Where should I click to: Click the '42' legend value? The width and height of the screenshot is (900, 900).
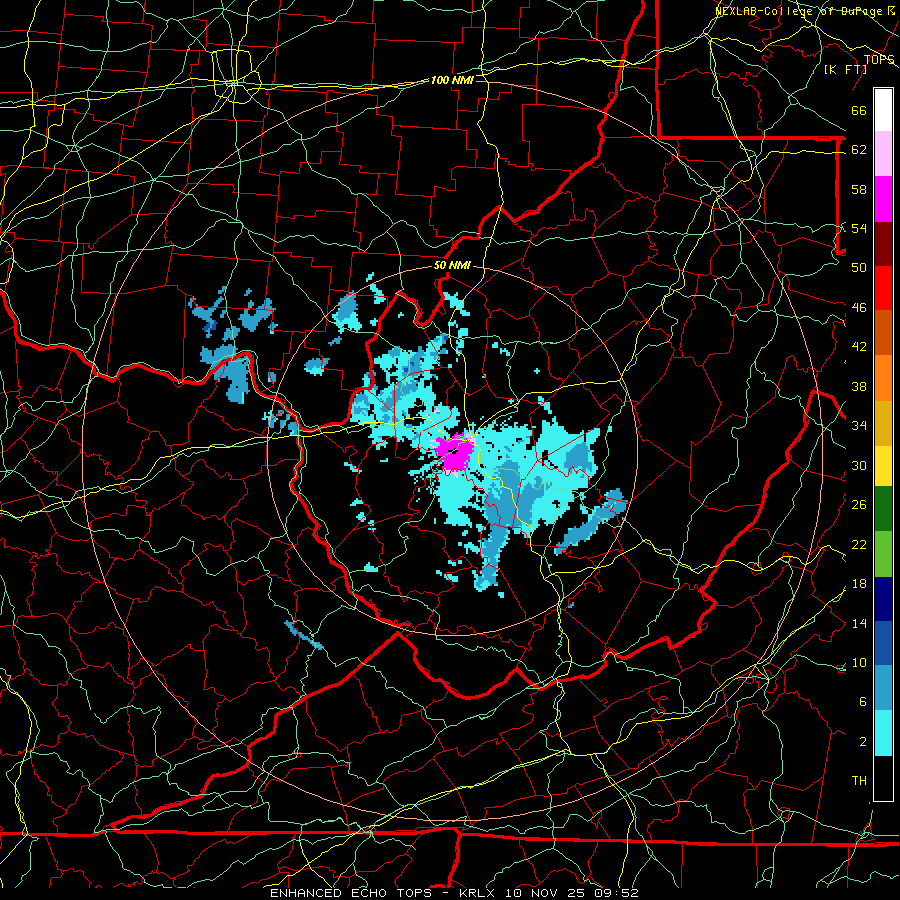[859, 347]
